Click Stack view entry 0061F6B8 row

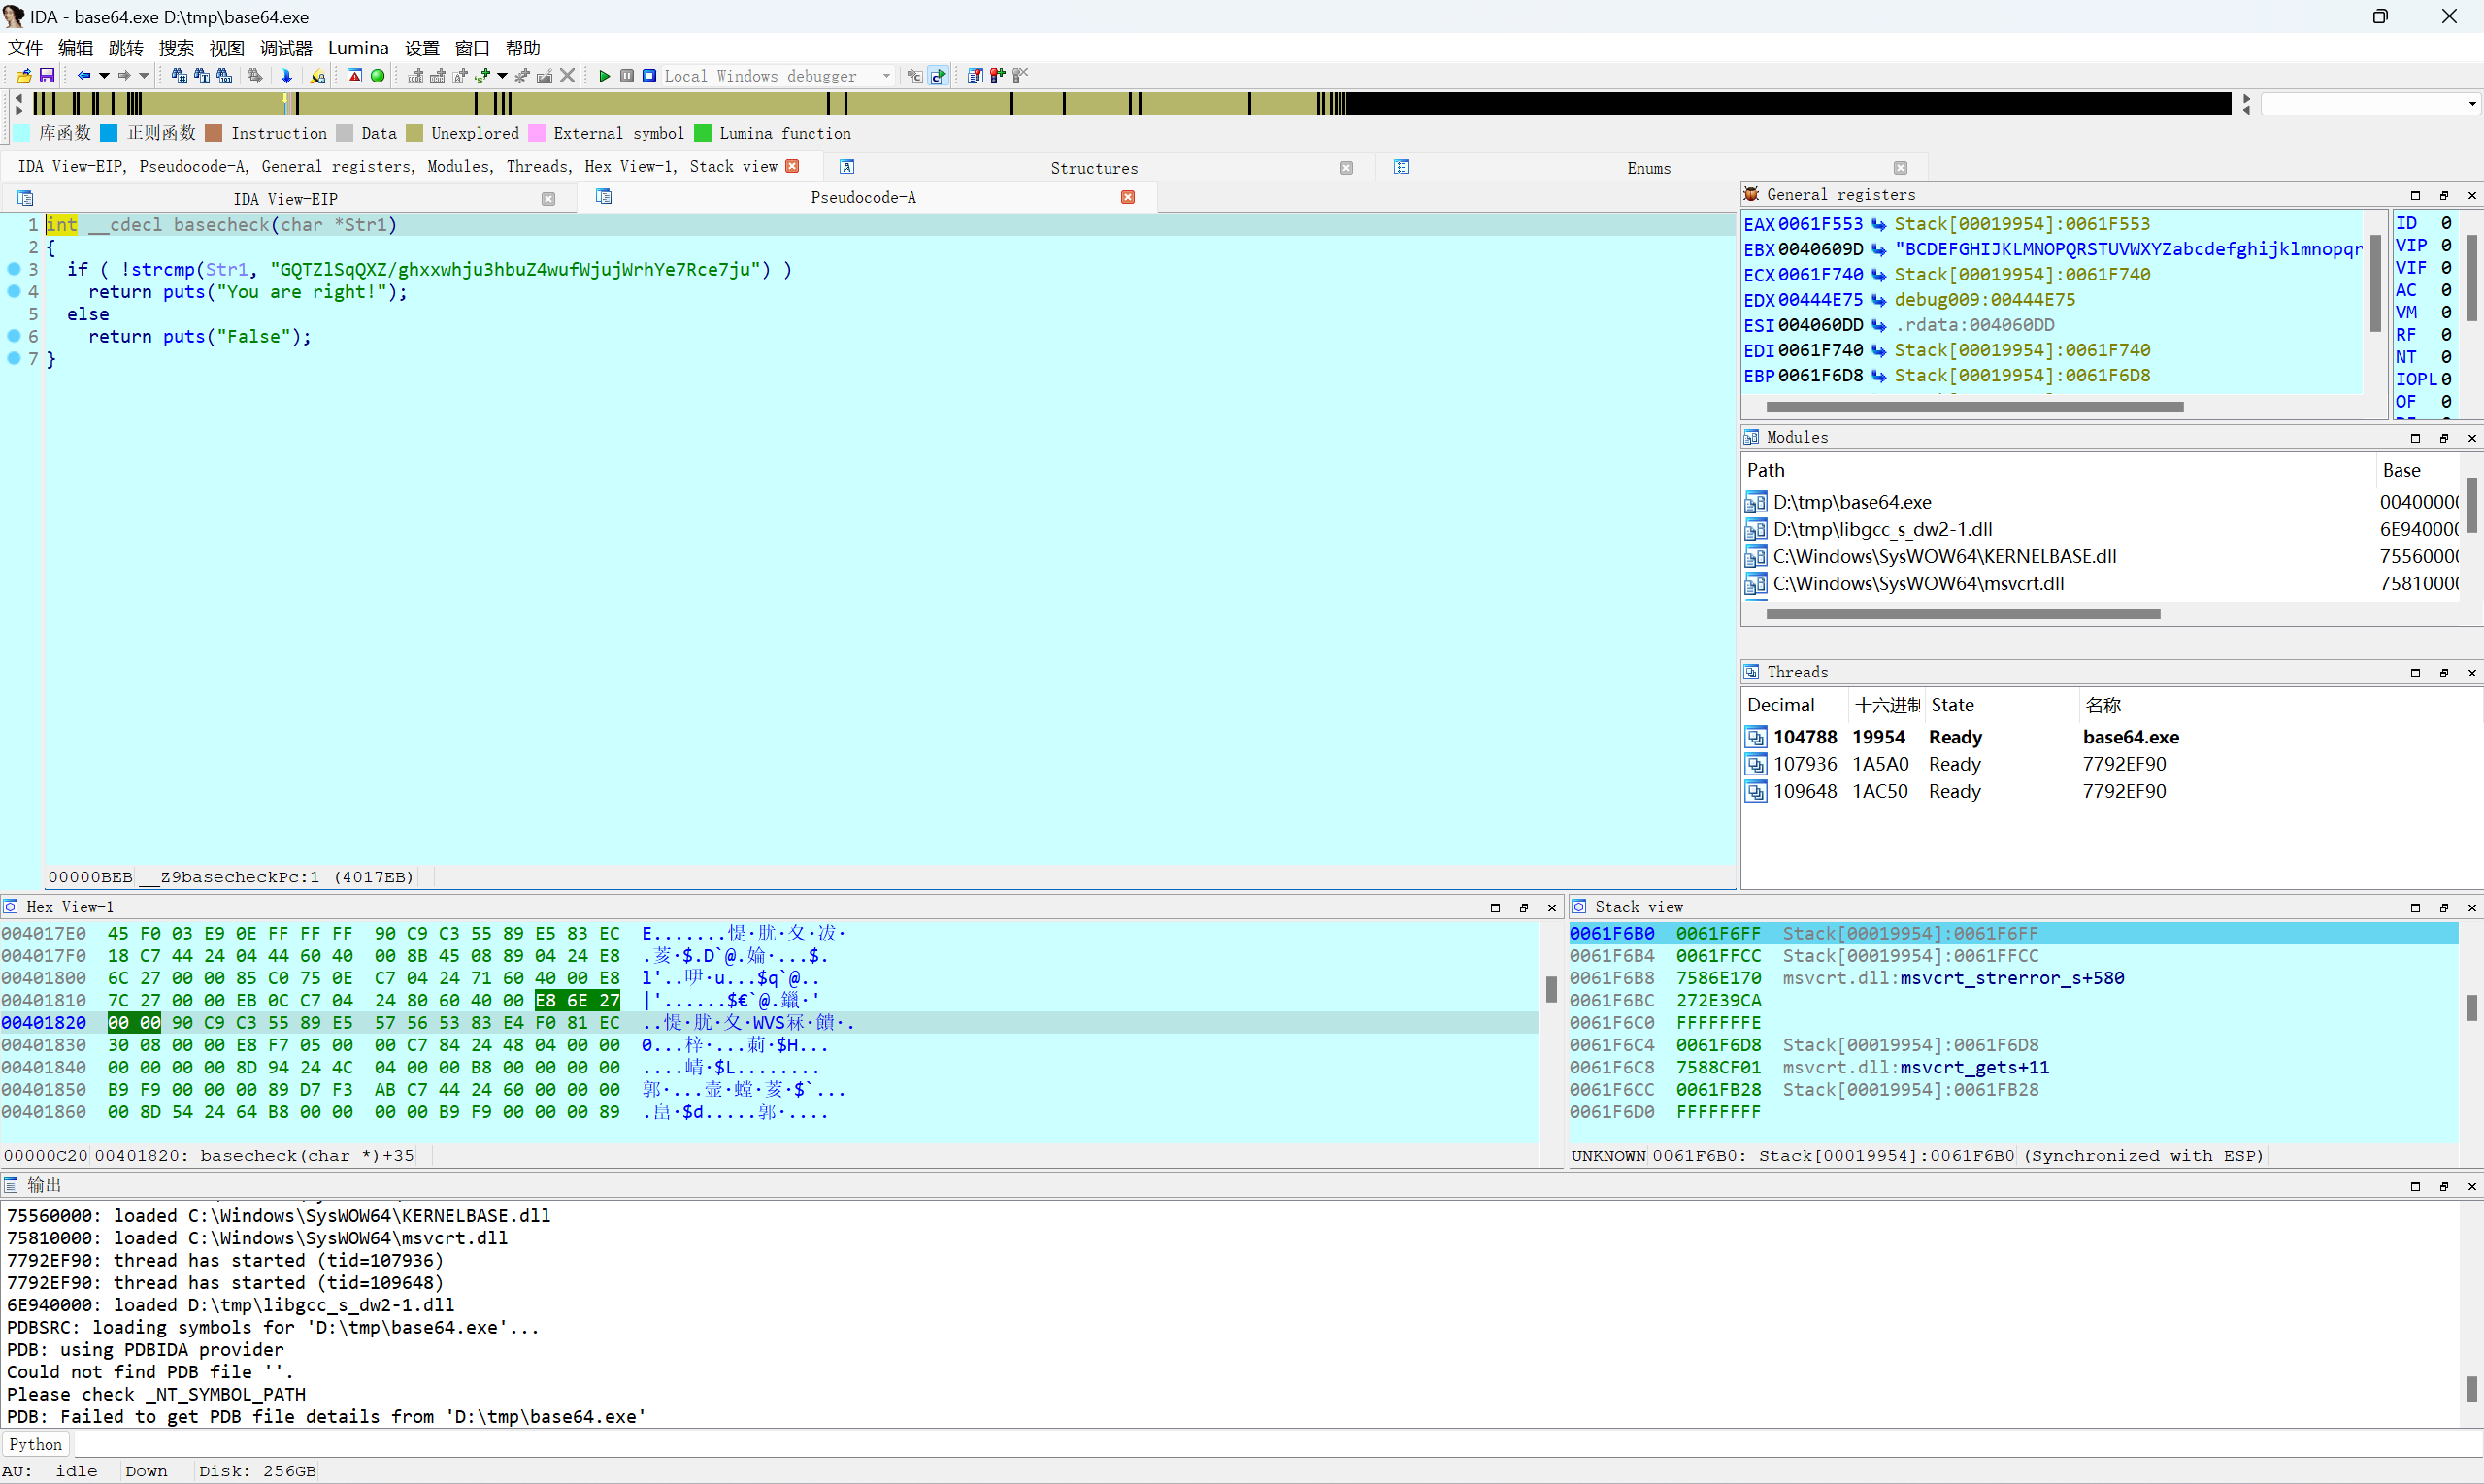pos(2012,978)
